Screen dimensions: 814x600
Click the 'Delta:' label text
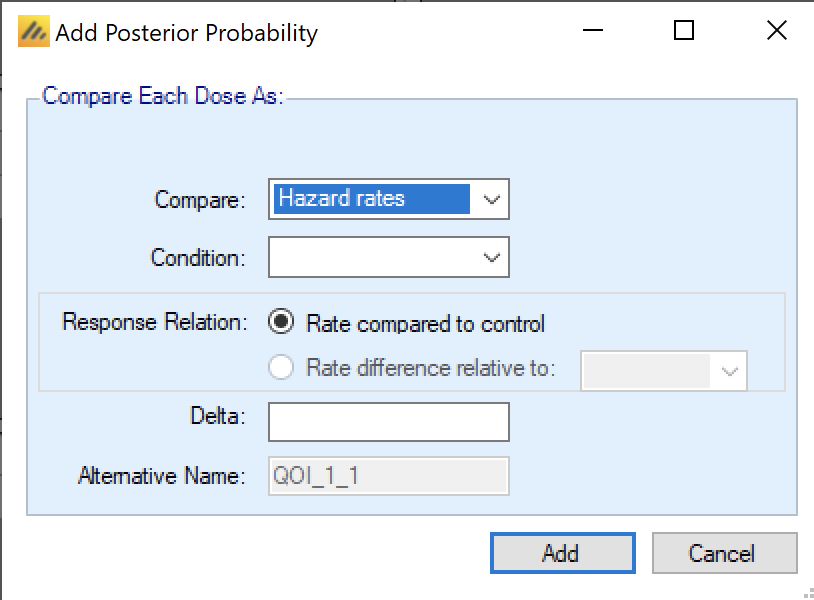tap(215, 416)
